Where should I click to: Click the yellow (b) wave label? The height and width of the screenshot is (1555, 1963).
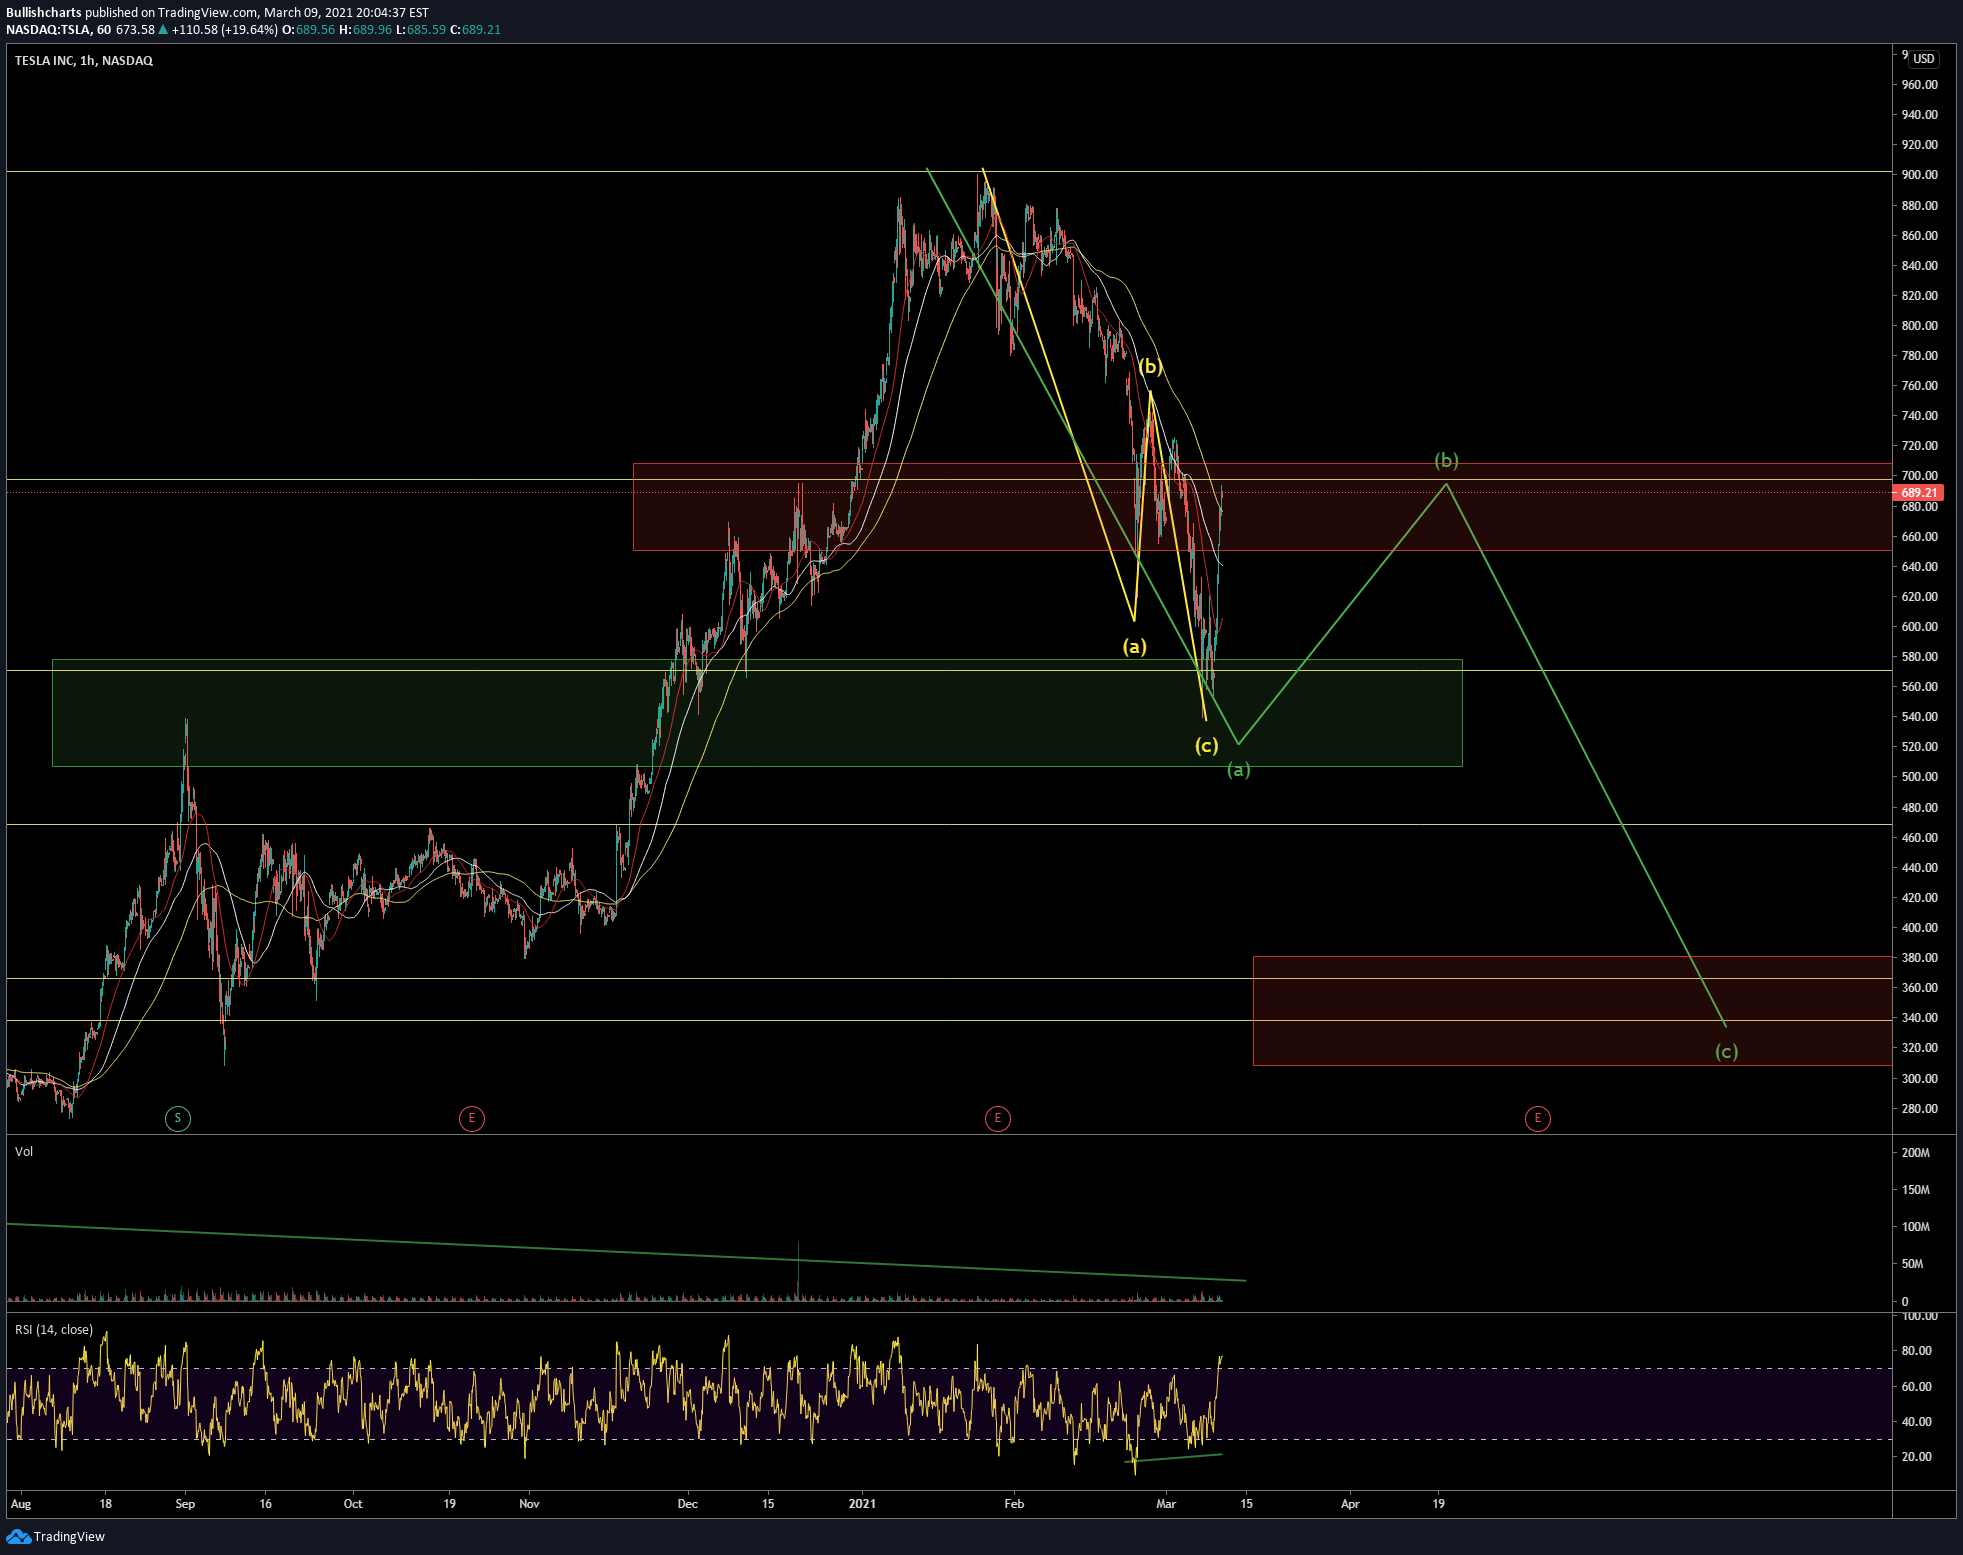click(x=1150, y=367)
